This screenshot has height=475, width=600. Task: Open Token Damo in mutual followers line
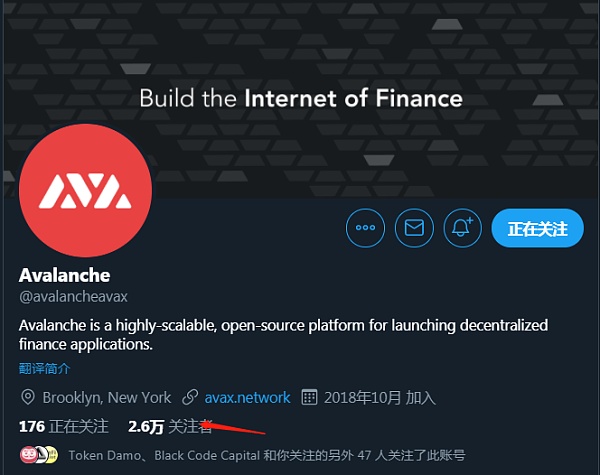pos(104,455)
